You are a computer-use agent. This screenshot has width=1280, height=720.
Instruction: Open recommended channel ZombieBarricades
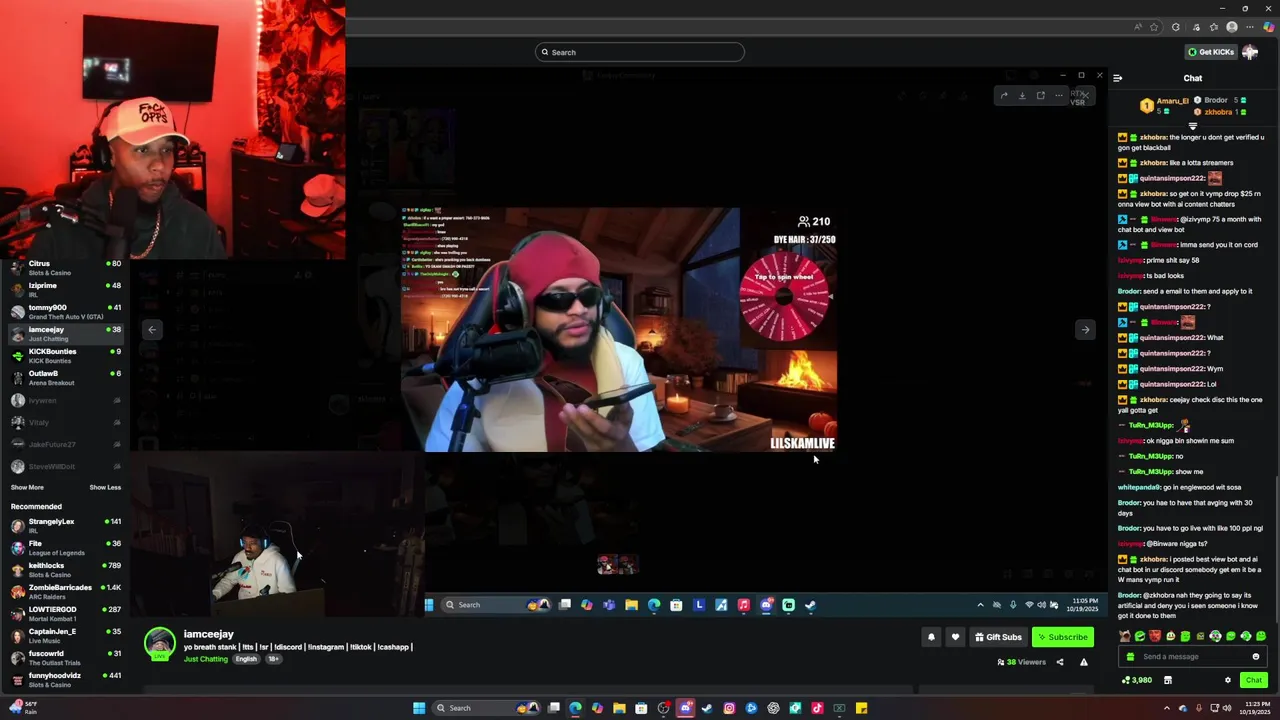[x=66, y=592]
